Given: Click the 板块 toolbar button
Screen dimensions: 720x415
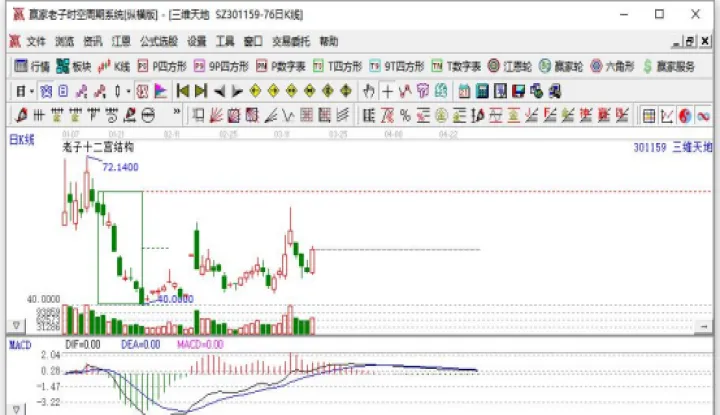Looking at the screenshot, I should [x=74, y=67].
